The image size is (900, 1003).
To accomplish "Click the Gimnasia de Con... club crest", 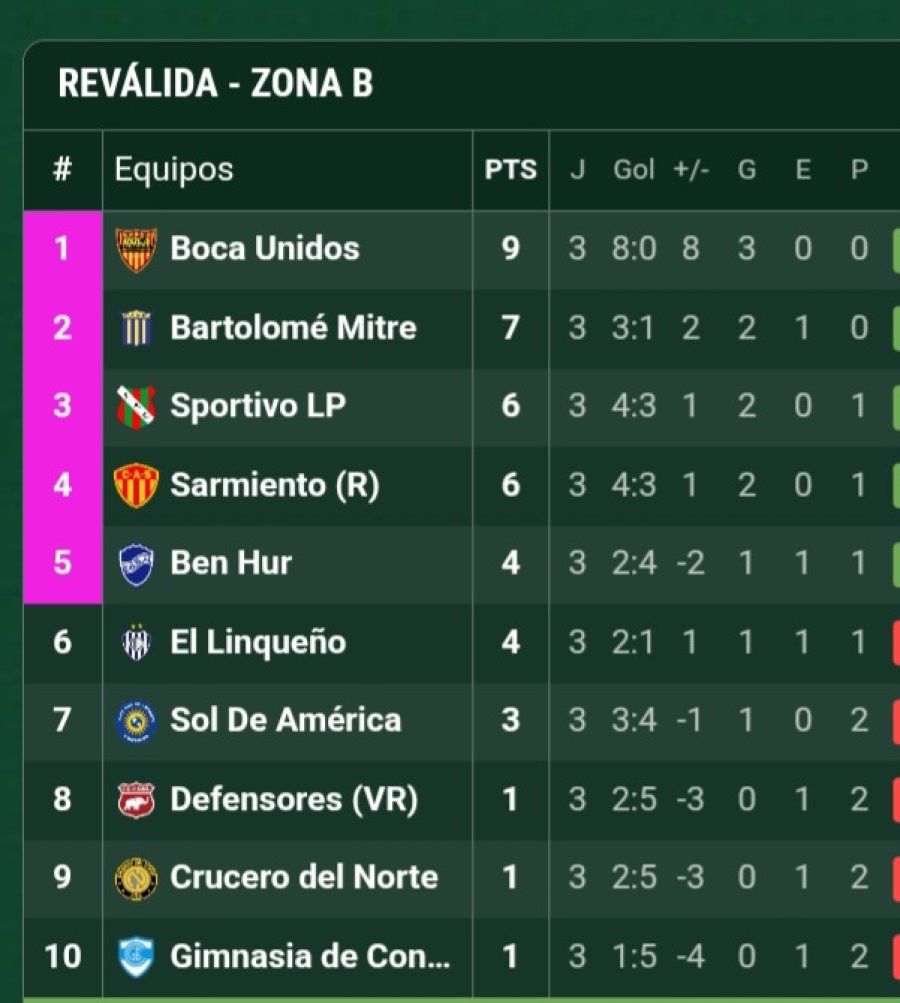I will point(136,957).
